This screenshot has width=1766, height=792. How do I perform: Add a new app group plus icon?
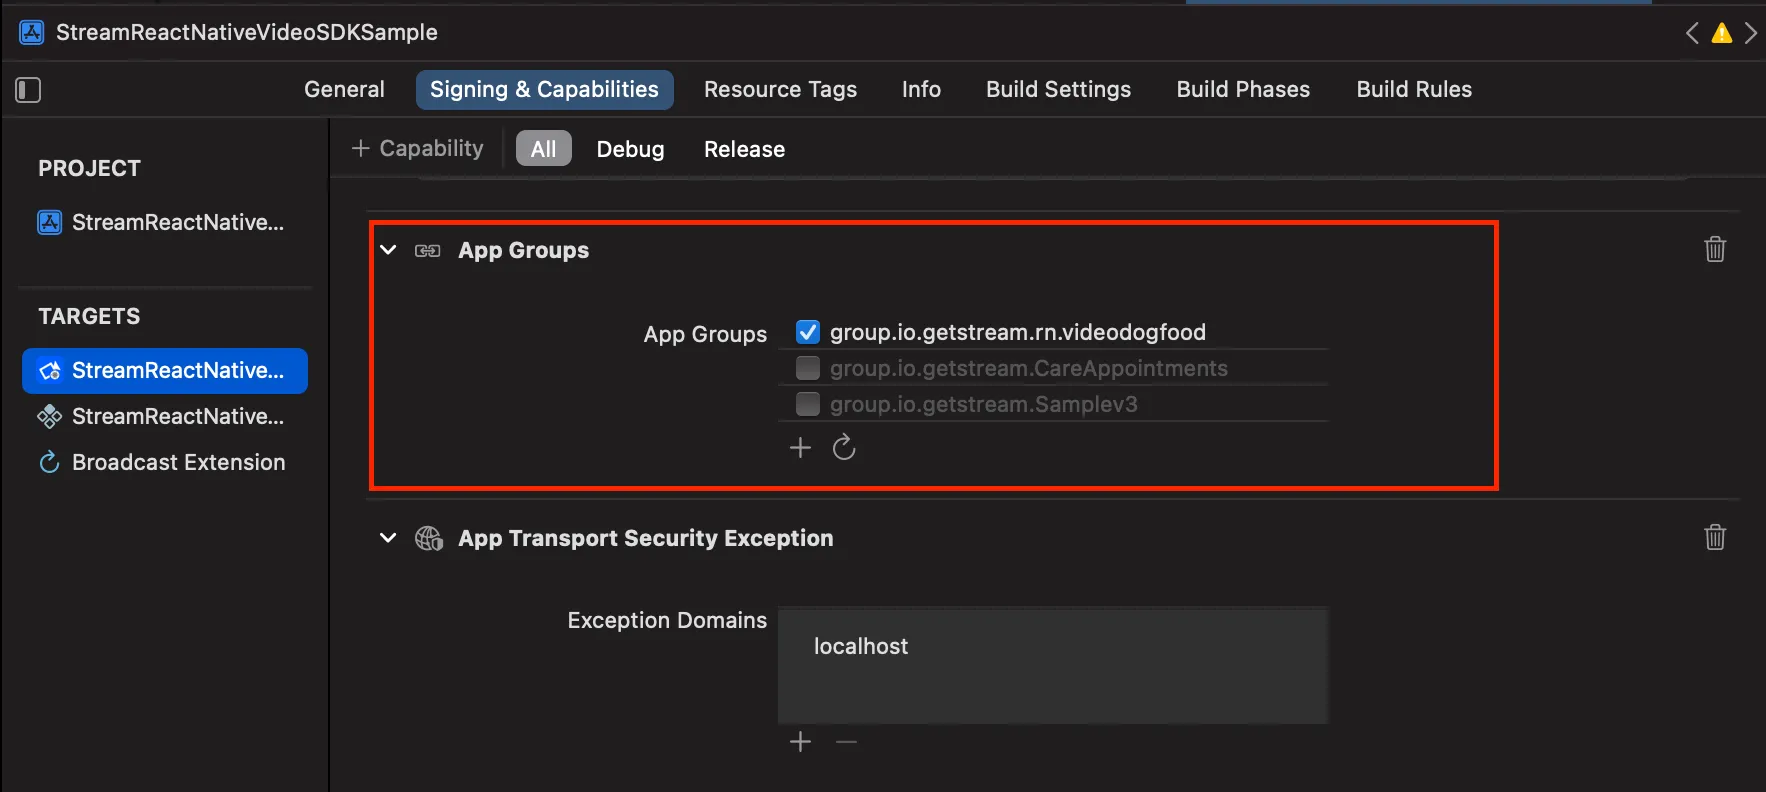[x=800, y=447]
